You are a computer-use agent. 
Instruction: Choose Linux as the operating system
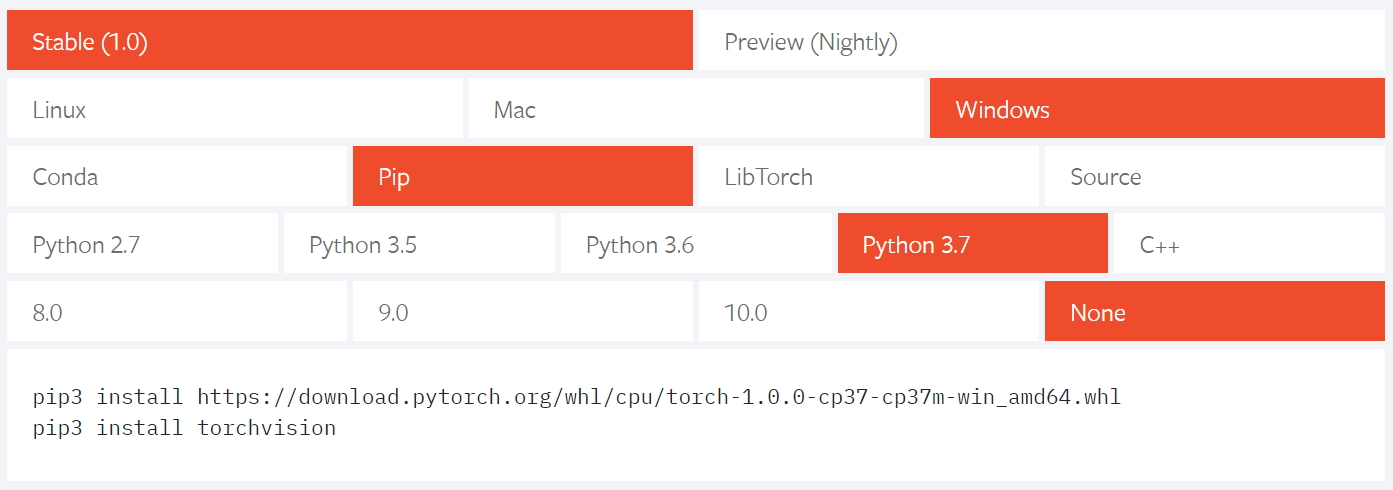[234, 109]
